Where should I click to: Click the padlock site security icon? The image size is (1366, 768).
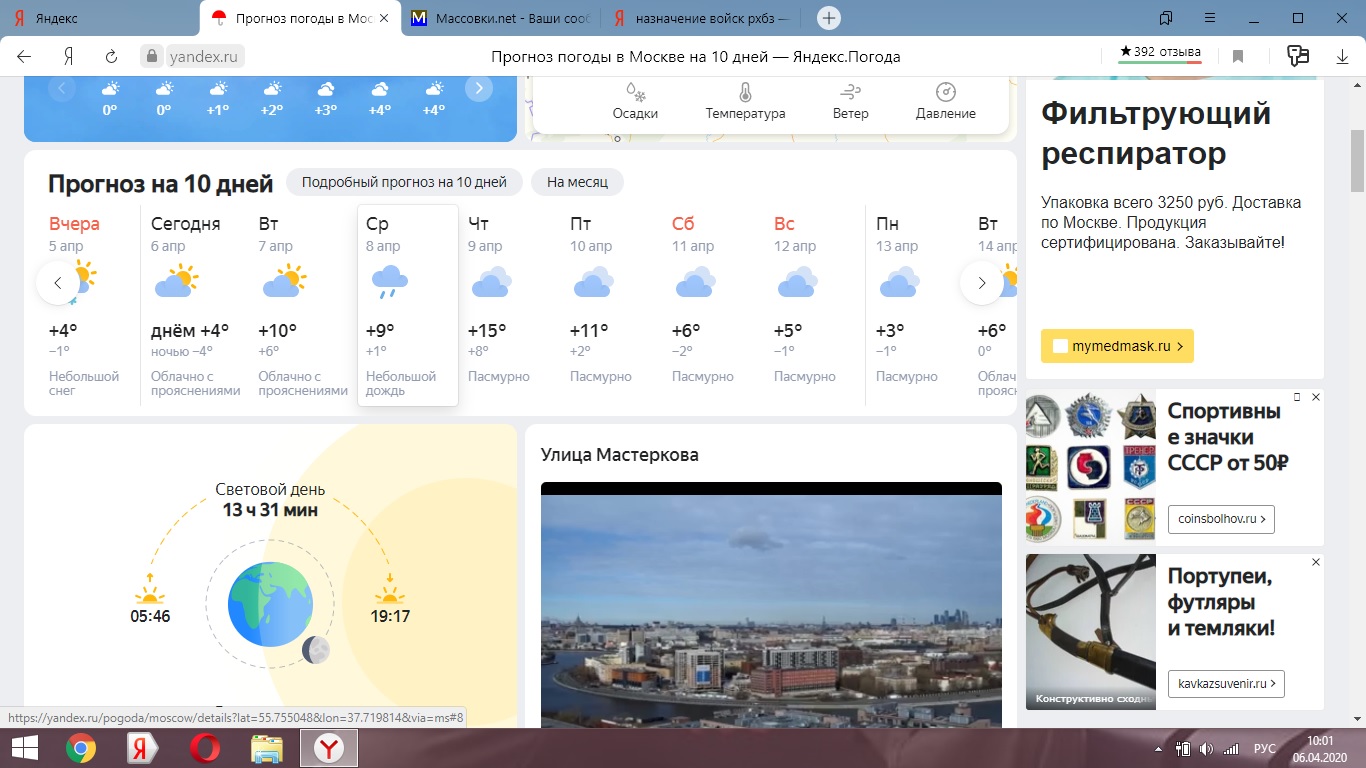151,57
